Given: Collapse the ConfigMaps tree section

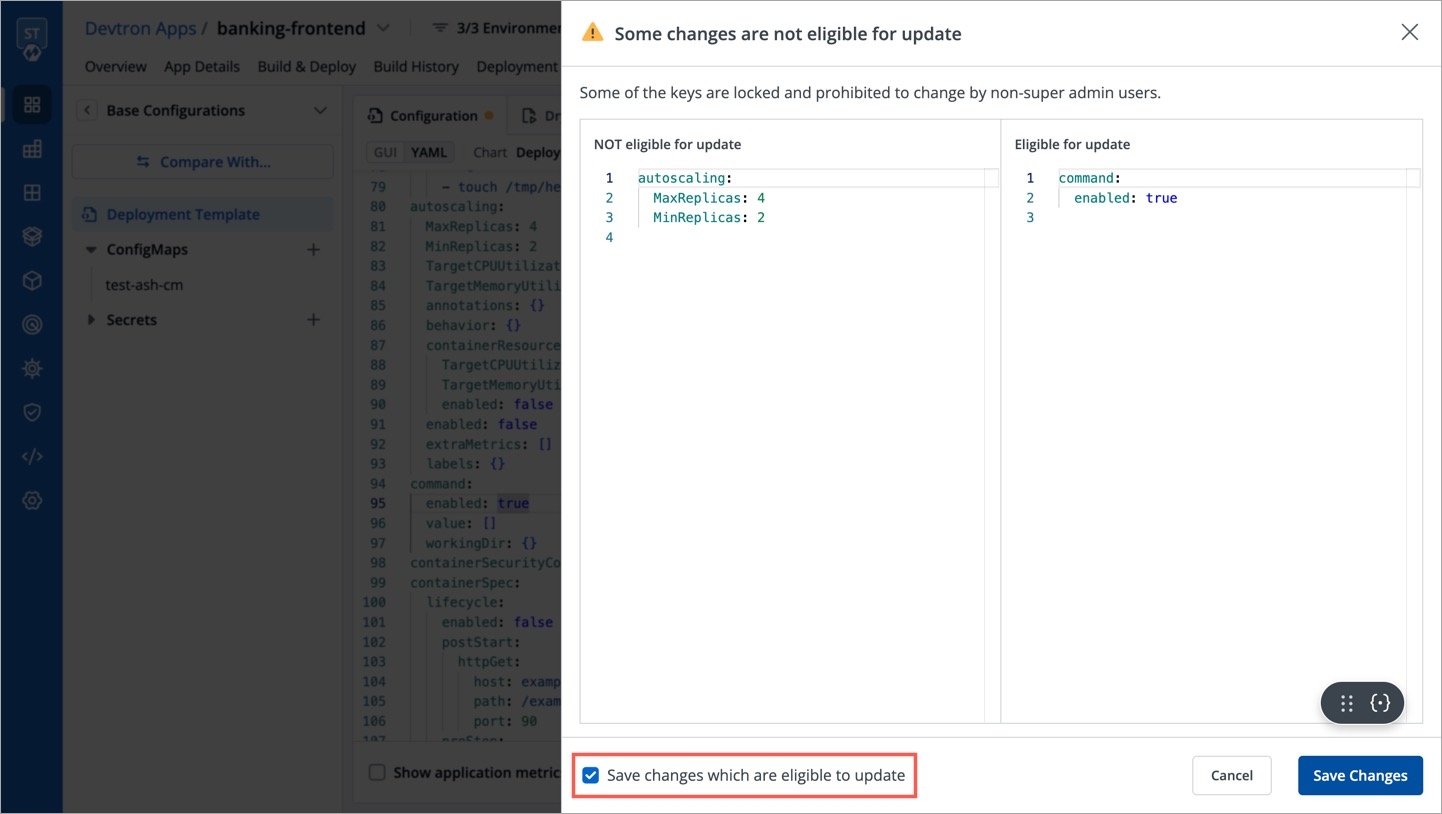Looking at the screenshot, I should tap(91, 250).
